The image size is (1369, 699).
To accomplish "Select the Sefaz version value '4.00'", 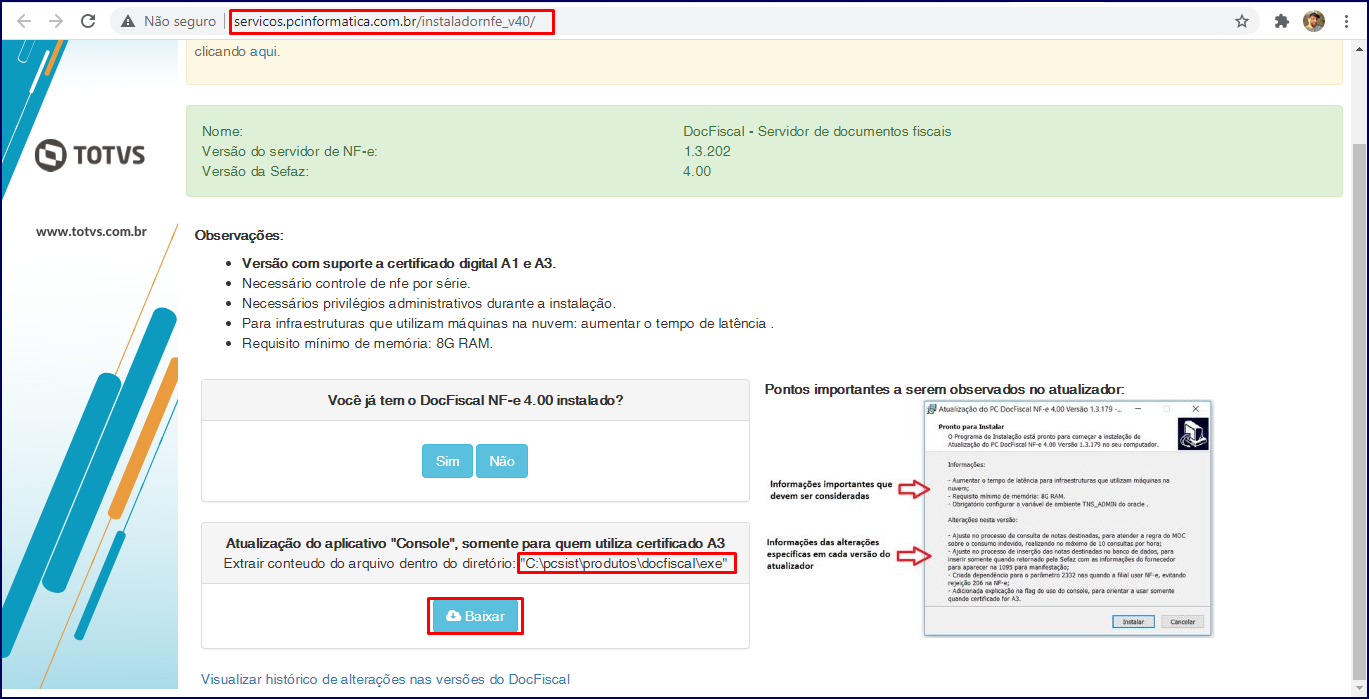I will [x=697, y=171].
